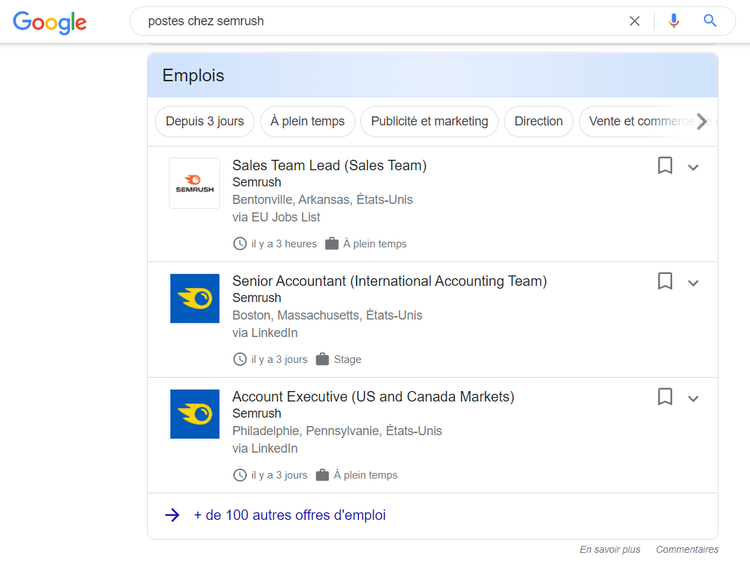750x569 pixels.
Task: Click 'Philadelphie, Pennsylvanie, États-Unis' location text
Action: coord(337,431)
